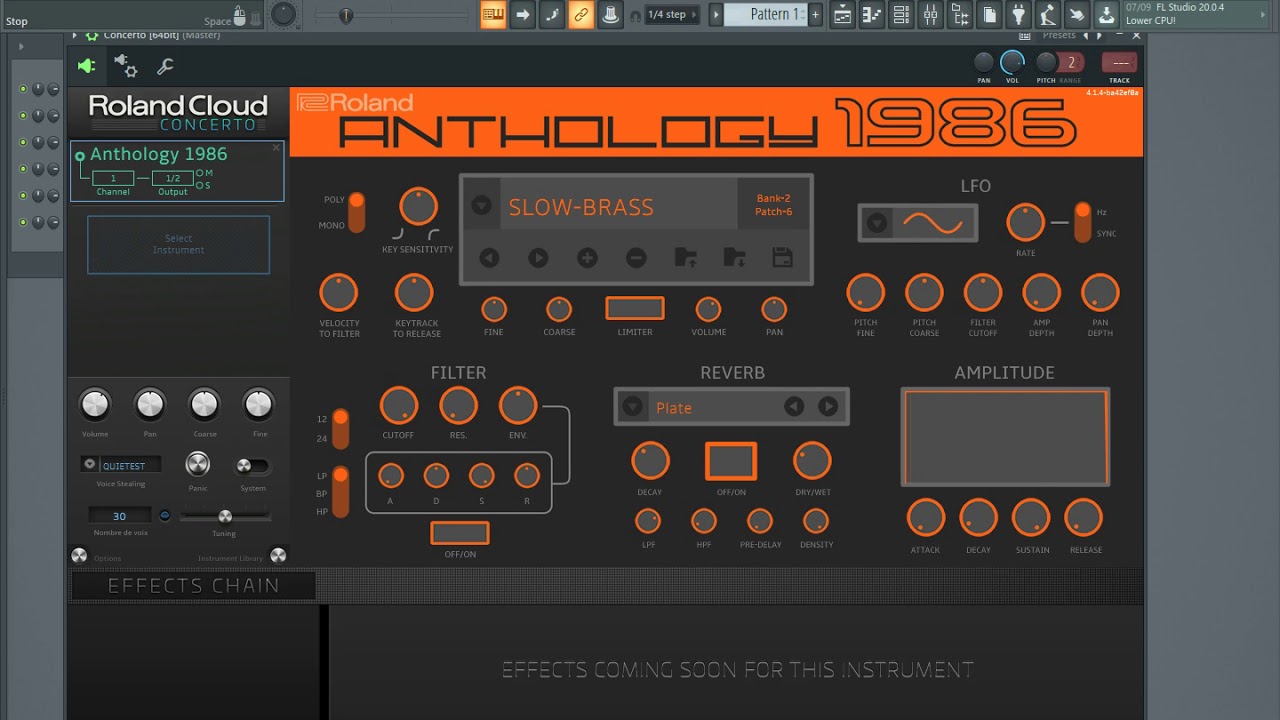This screenshot has height=720, width=1280.
Task: Click the filter CUTOFF knob
Action: (x=398, y=406)
